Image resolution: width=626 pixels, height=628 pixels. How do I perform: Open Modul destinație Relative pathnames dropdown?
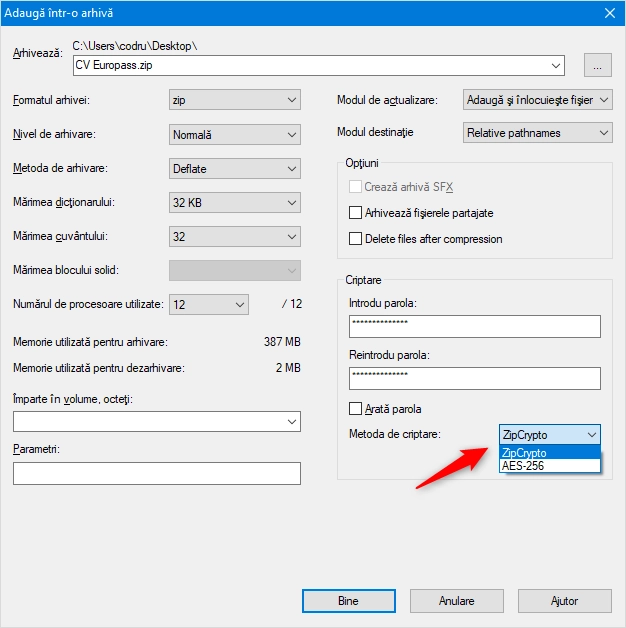point(537,133)
